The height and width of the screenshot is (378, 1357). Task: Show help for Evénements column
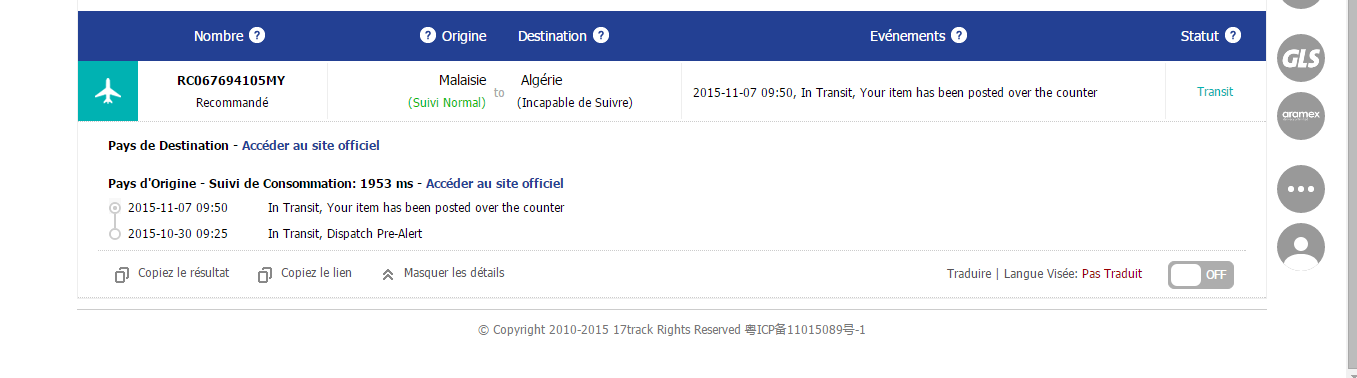pos(959,36)
